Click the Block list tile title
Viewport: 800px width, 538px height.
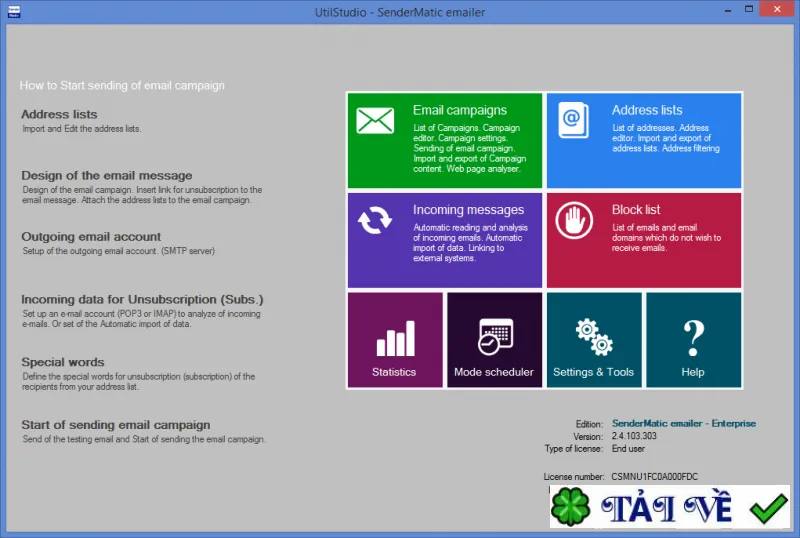tap(636, 210)
